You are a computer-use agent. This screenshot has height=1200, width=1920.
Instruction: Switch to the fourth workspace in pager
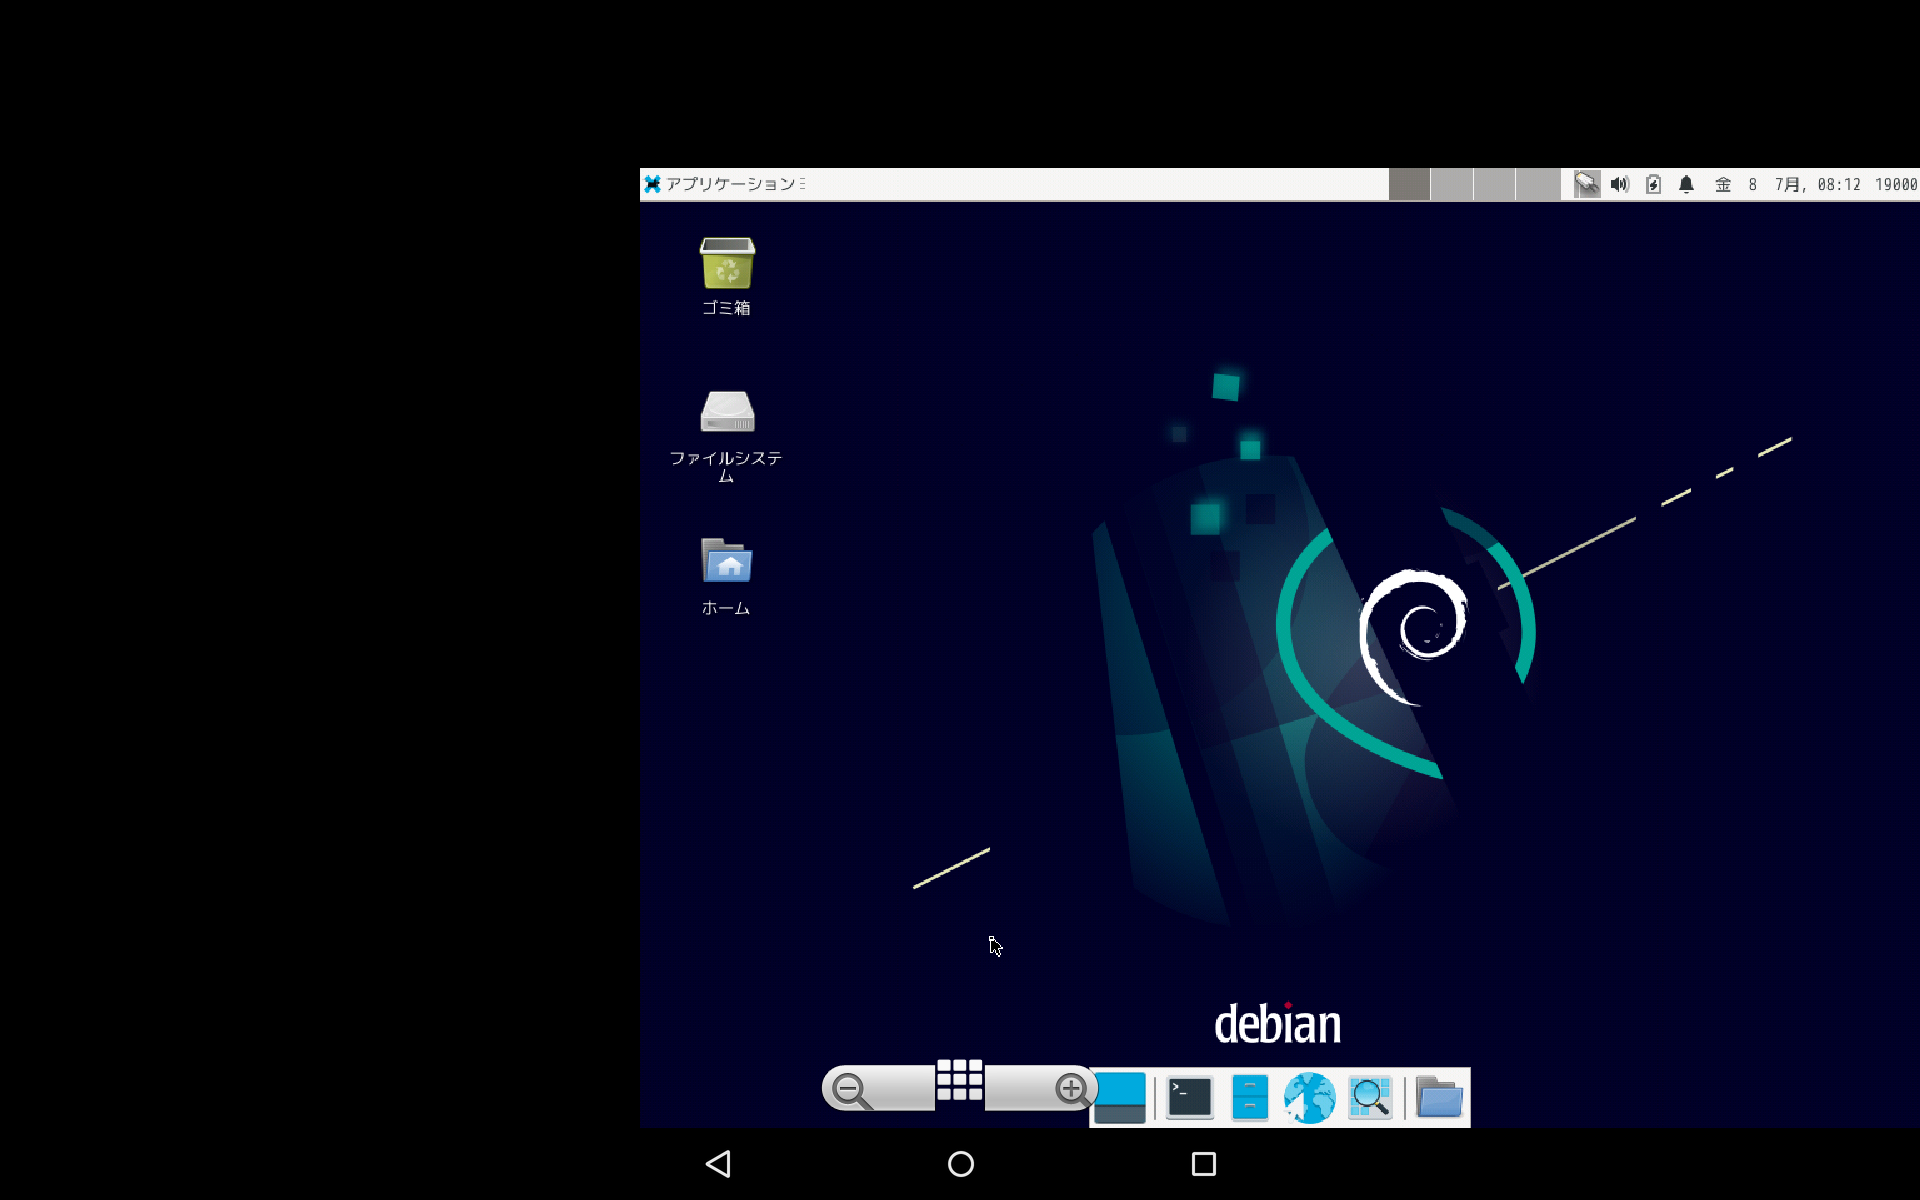1537,184
